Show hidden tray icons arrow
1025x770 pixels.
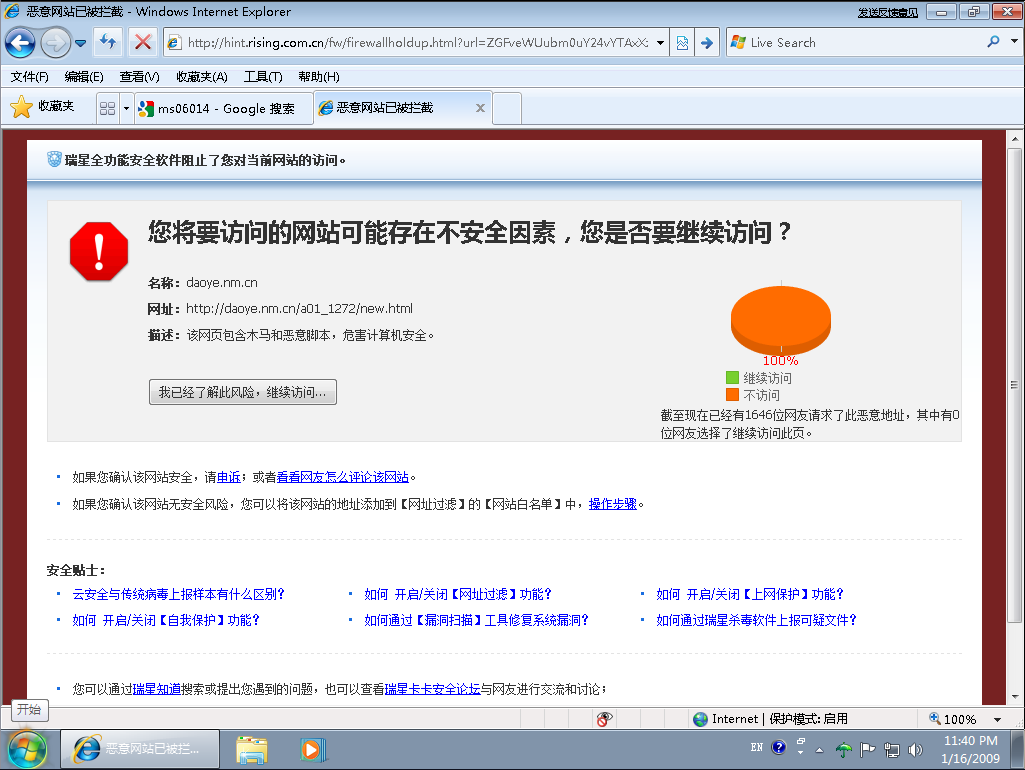(x=819, y=750)
